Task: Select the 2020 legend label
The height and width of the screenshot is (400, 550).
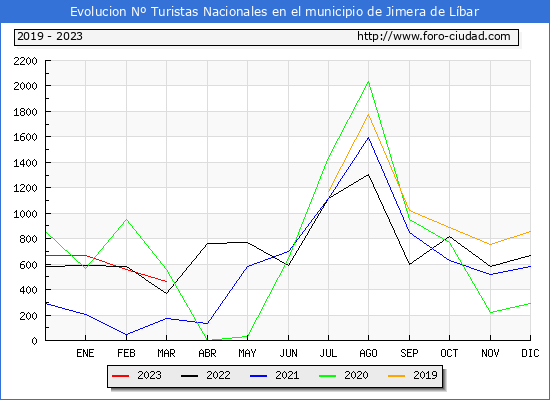Action: tap(356, 375)
